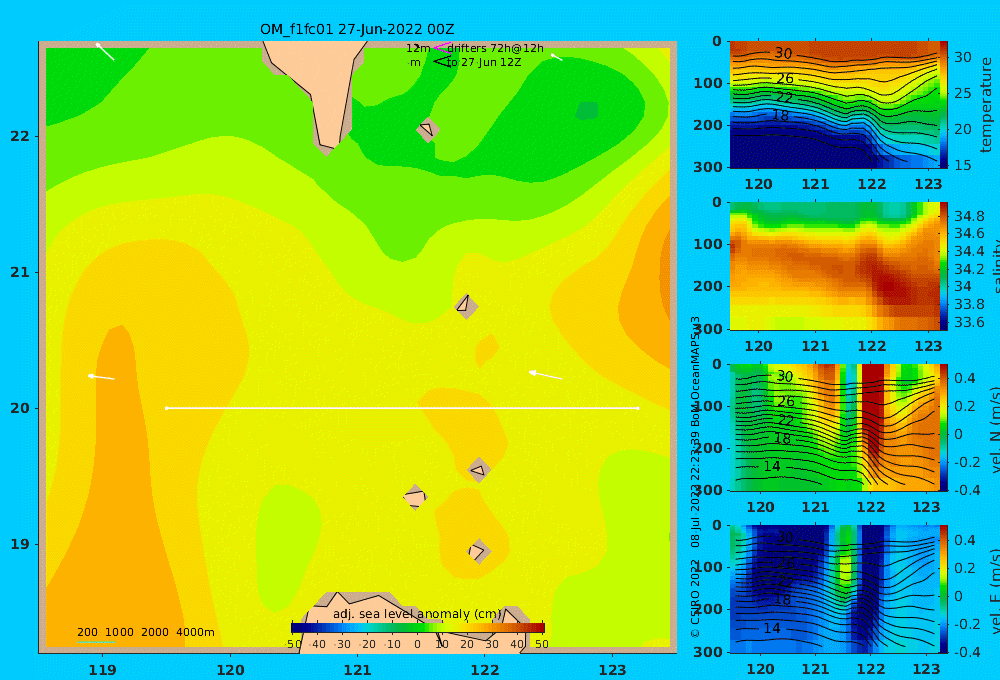Click the sea level anomaly colorbar
Screen dimensions: 1000x680
point(418,628)
